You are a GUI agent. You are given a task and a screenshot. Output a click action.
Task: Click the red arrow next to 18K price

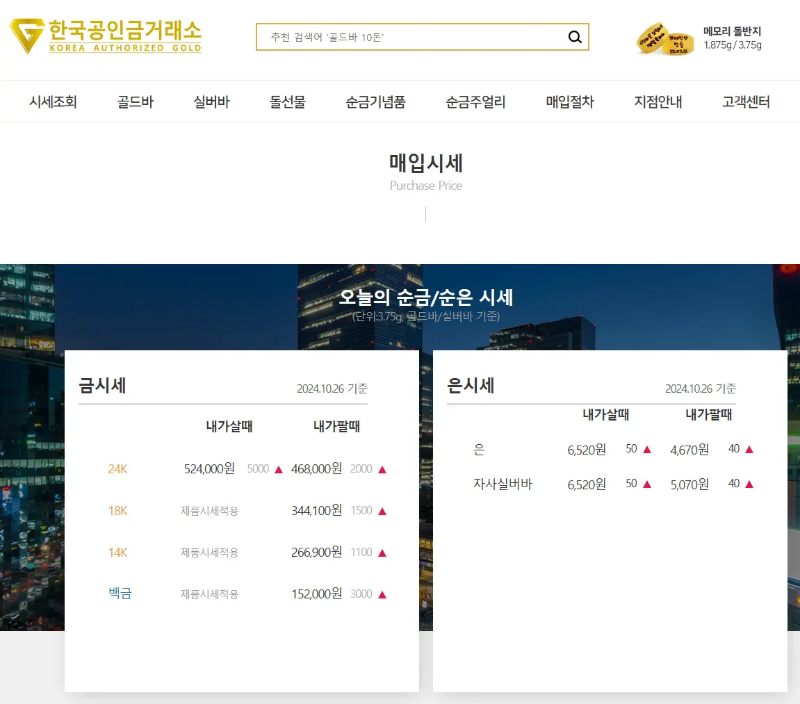(383, 510)
